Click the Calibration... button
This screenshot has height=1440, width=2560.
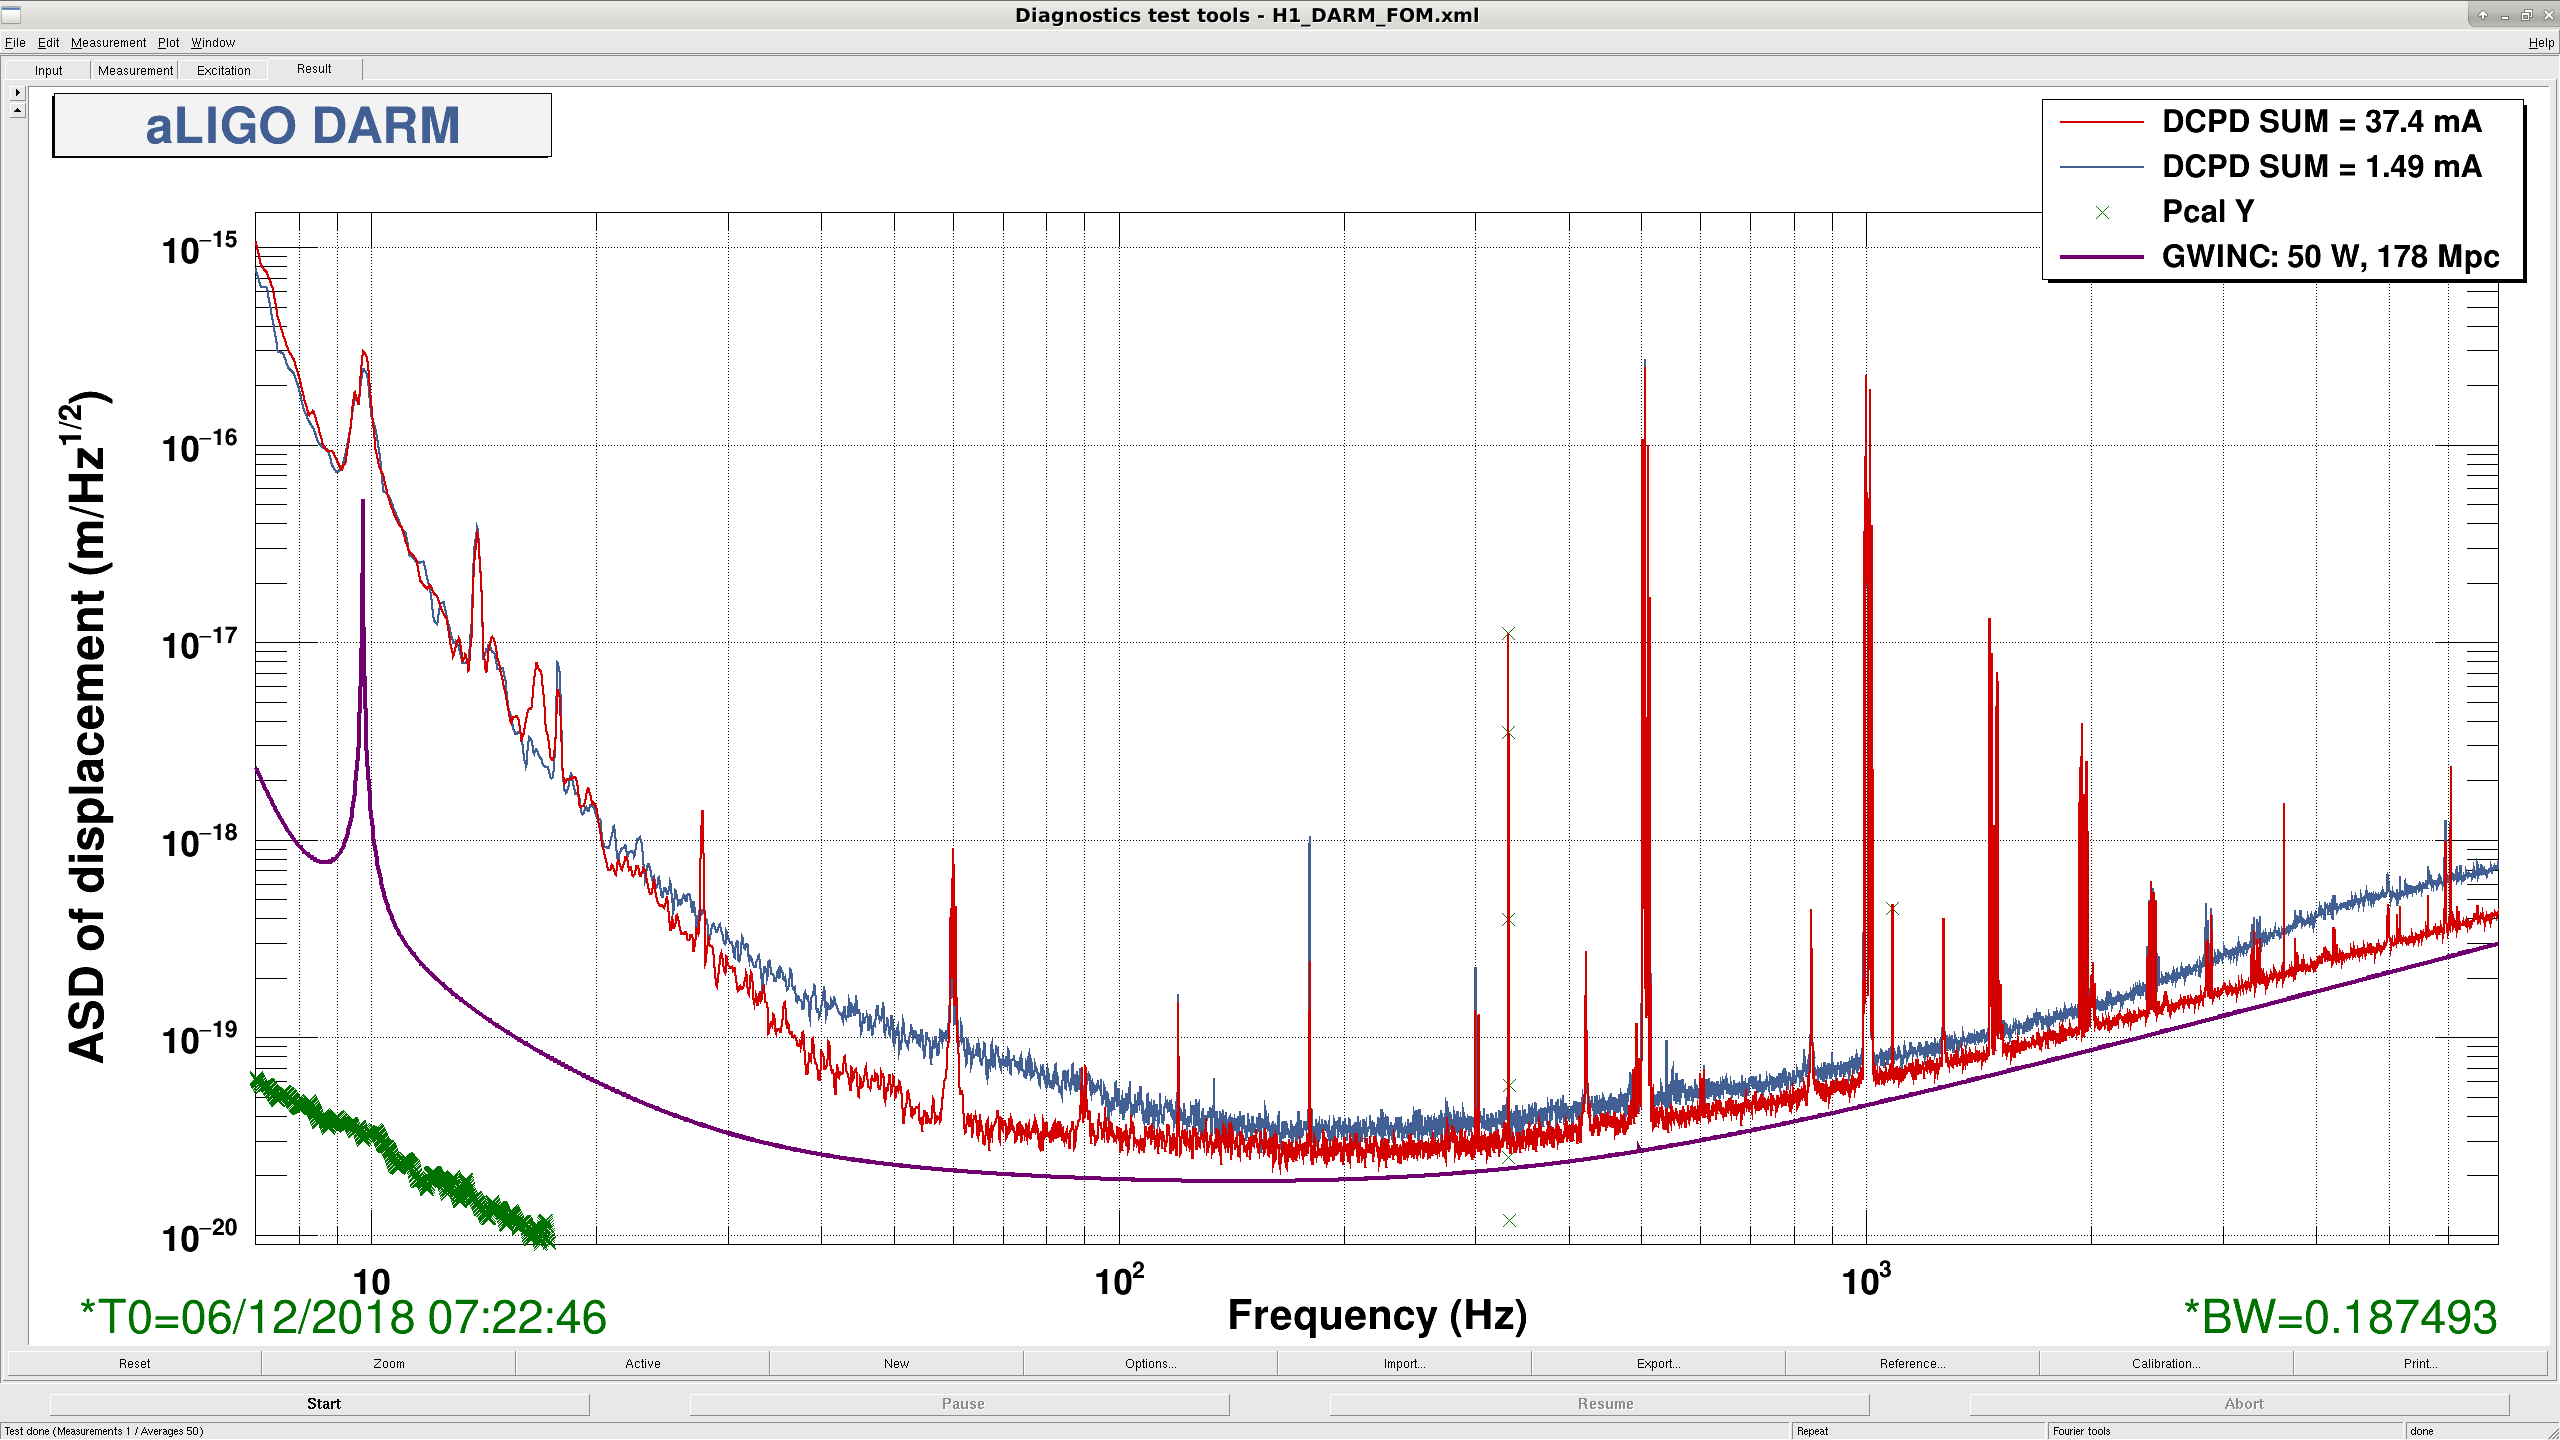2166,1364
